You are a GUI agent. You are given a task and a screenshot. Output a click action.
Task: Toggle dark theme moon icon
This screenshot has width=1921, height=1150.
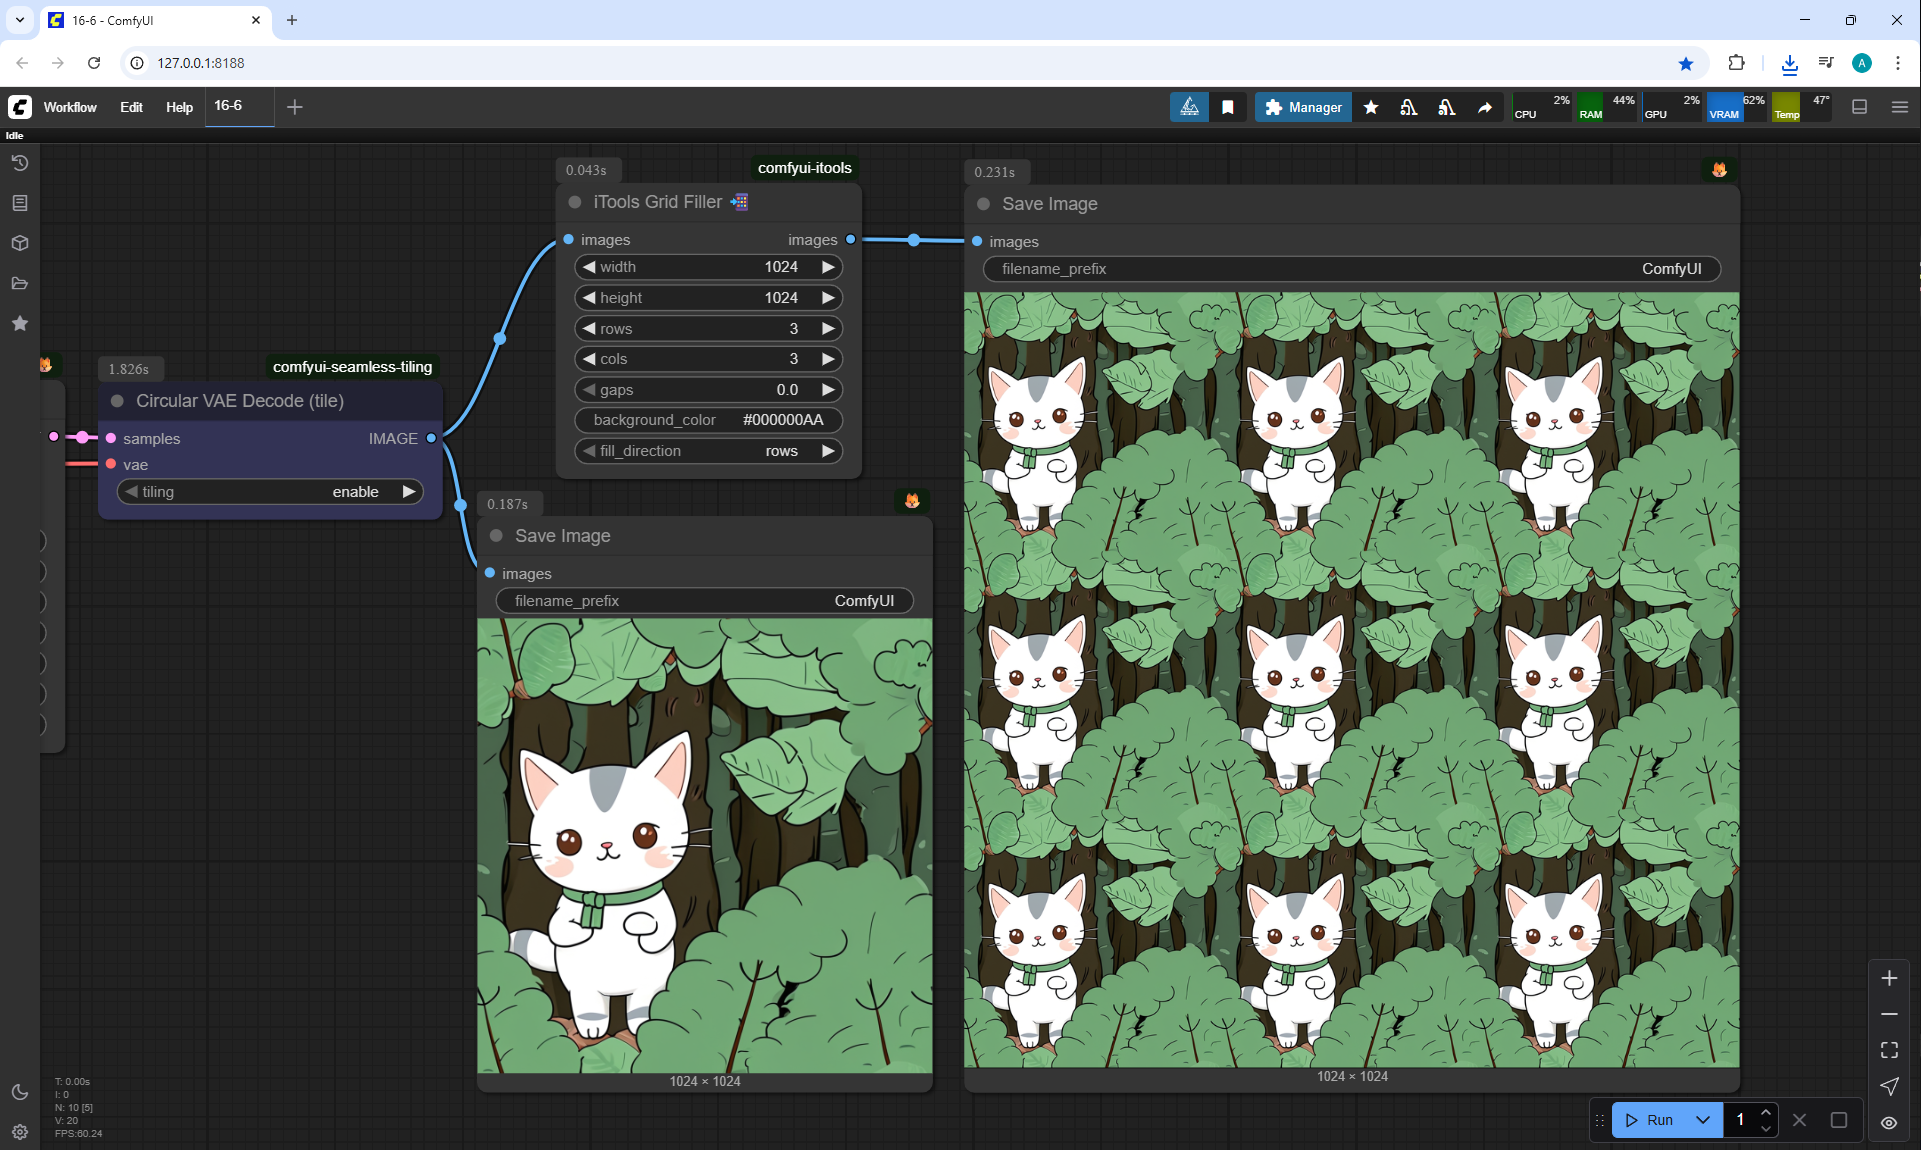pyautogui.click(x=20, y=1092)
